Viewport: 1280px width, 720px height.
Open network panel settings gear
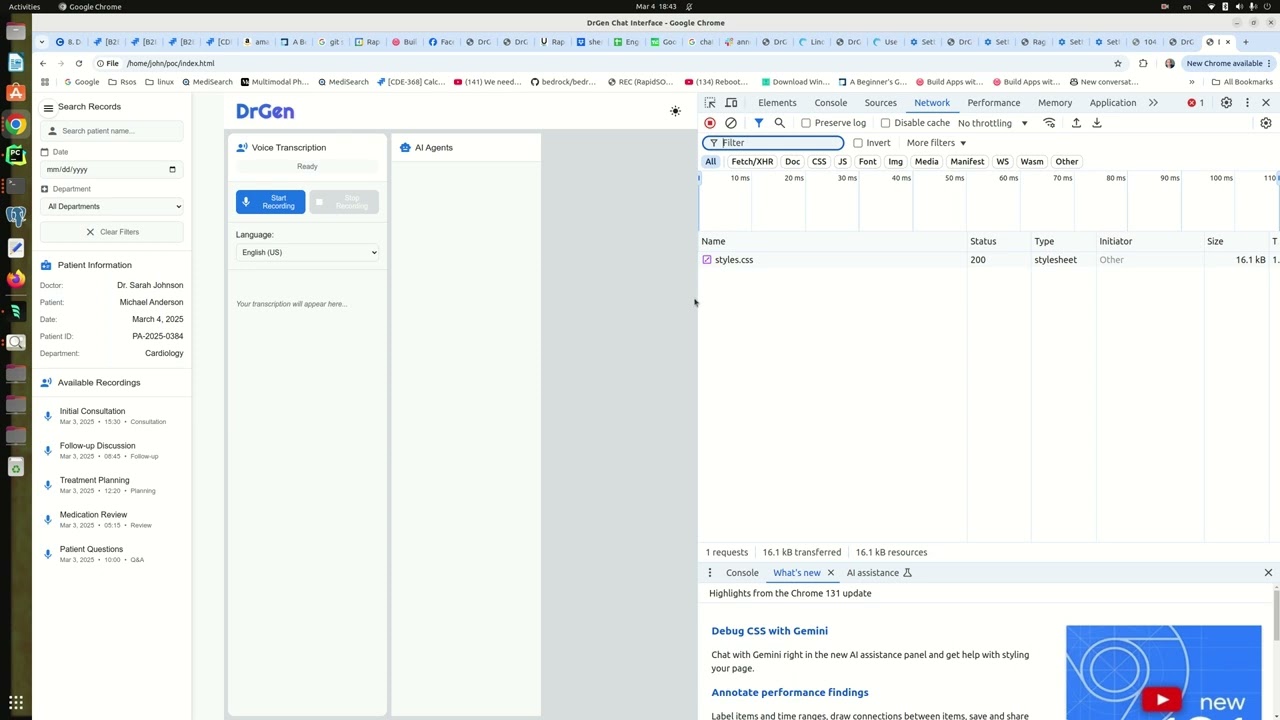tap(1266, 123)
